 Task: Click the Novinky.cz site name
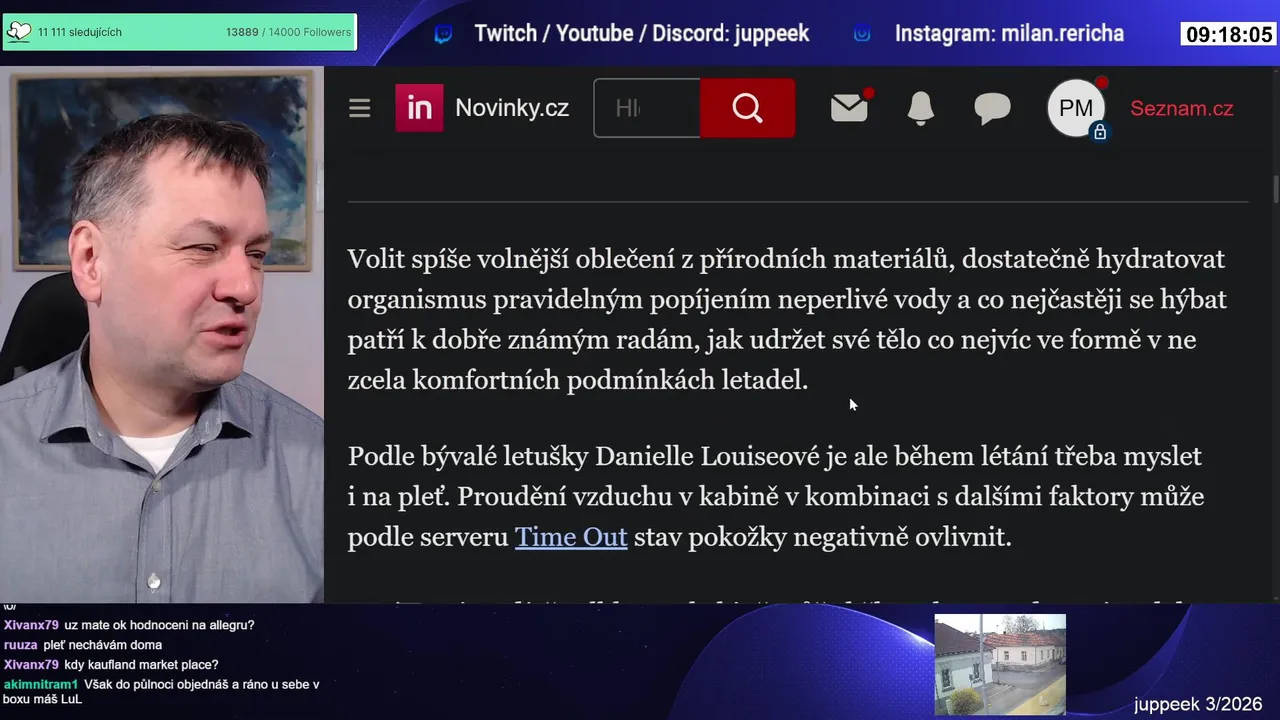point(512,108)
